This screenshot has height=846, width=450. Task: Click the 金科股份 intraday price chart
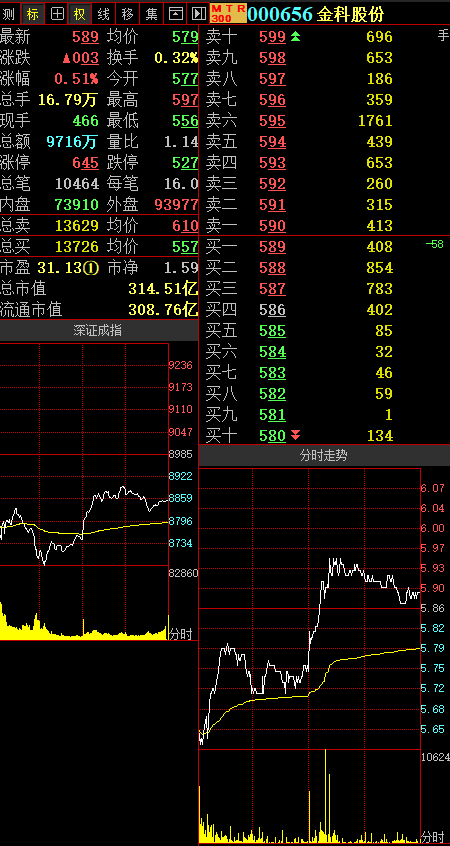click(x=310, y=609)
